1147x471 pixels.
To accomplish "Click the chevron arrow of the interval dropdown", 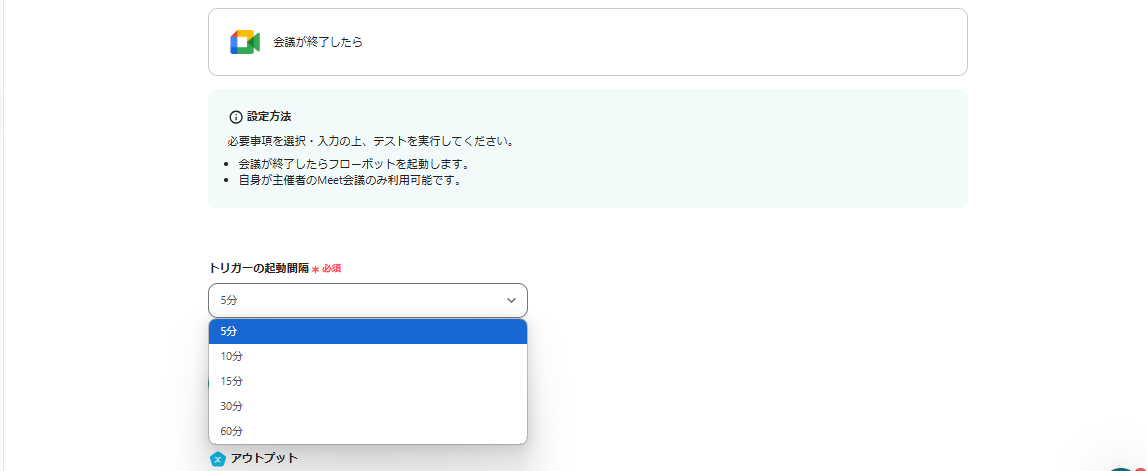I will [511, 301].
